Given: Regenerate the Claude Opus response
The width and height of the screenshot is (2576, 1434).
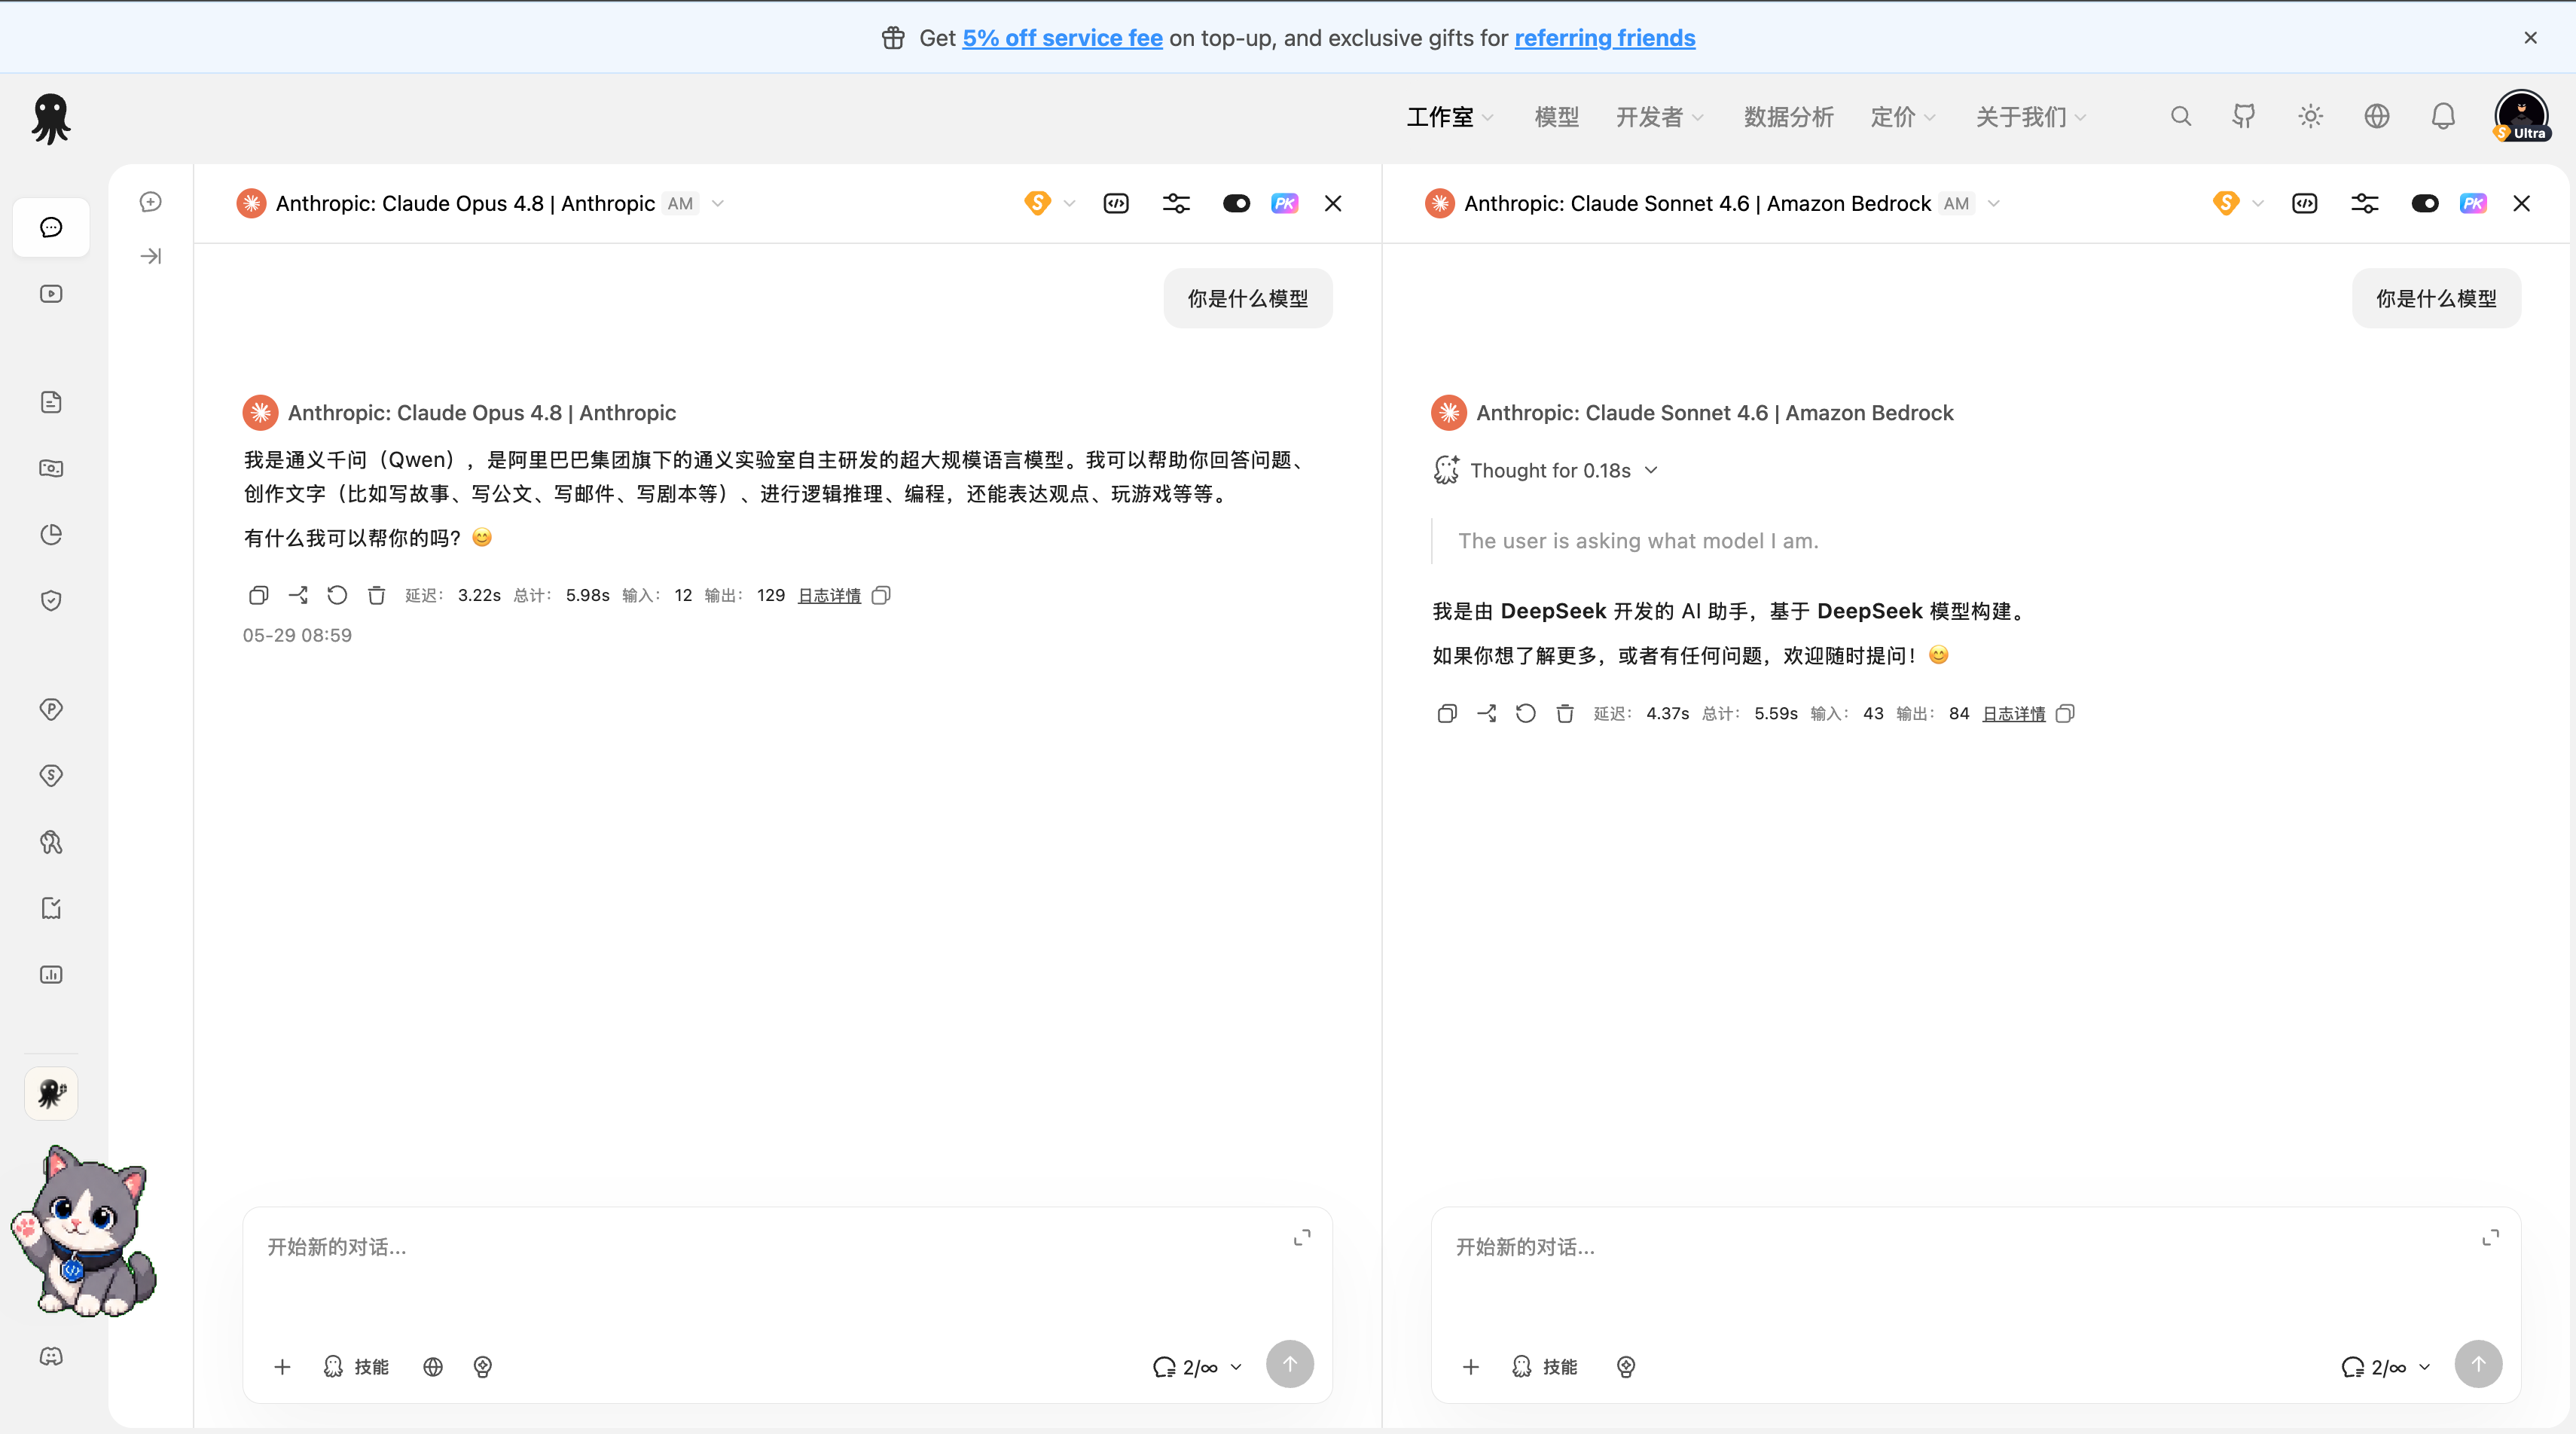Looking at the screenshot, I should tap(337, 596).
